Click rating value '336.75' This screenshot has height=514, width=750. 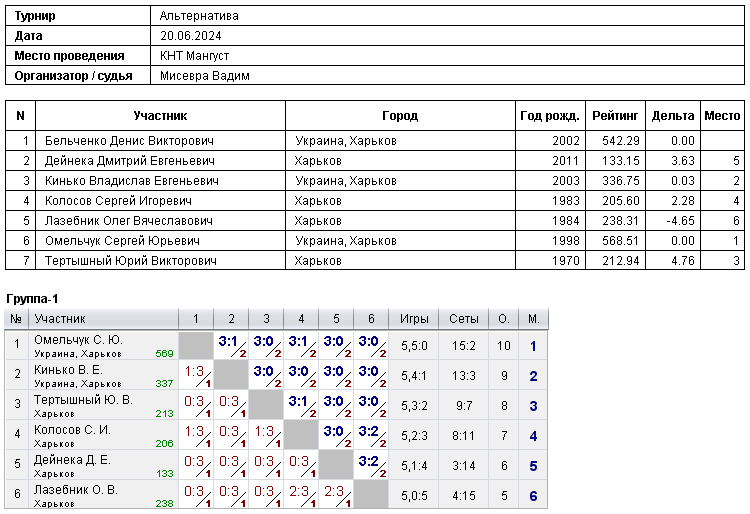620,181
